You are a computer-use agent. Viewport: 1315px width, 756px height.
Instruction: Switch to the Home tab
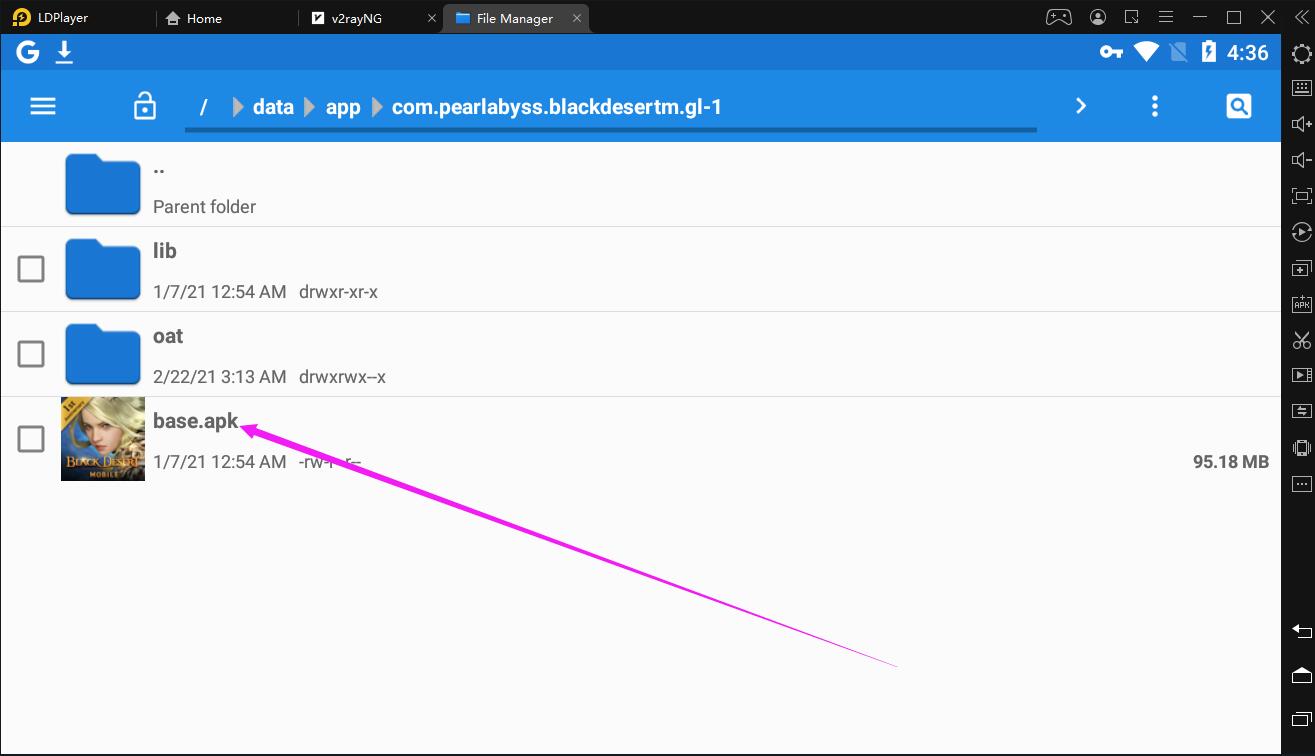pyautogui.click(x=194, y=18)
